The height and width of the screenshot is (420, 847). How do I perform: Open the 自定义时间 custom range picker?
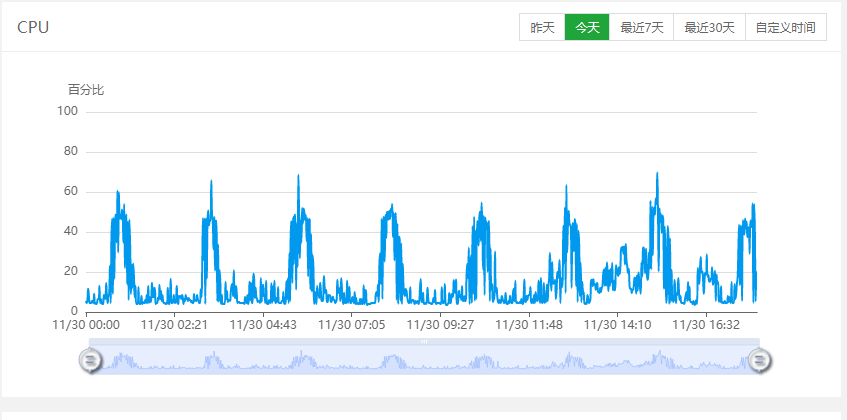pos(785,27)
